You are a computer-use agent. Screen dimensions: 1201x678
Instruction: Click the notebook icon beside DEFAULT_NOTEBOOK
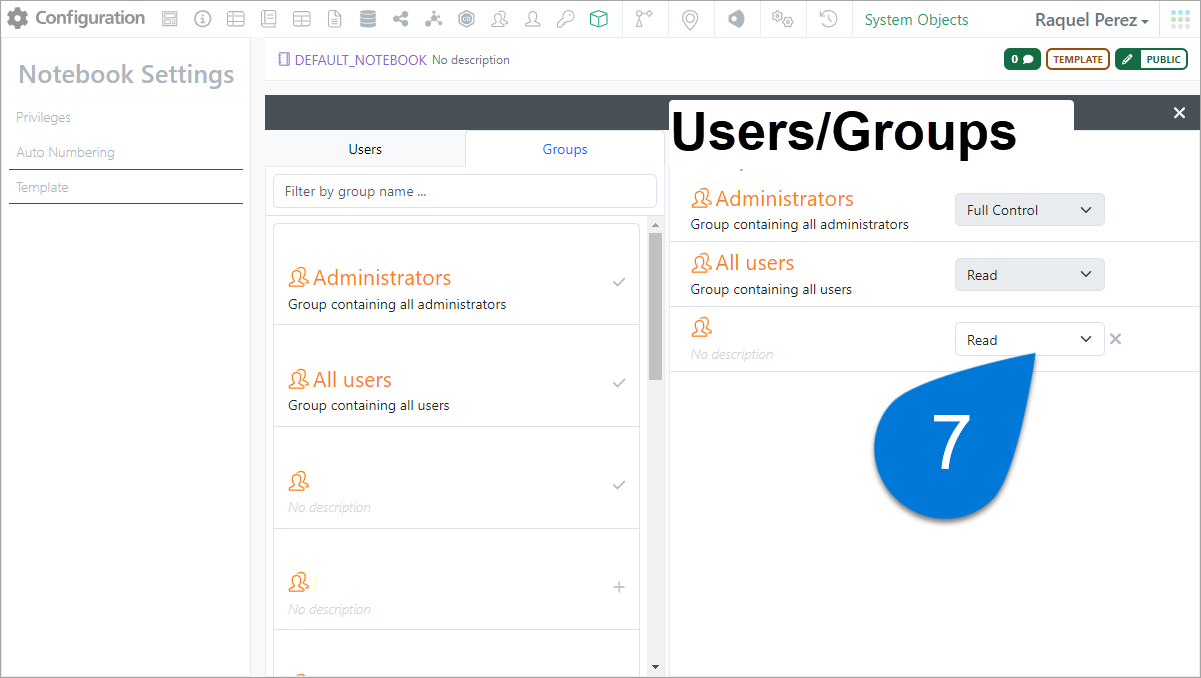pyautogui.click(x=284, y=60)
